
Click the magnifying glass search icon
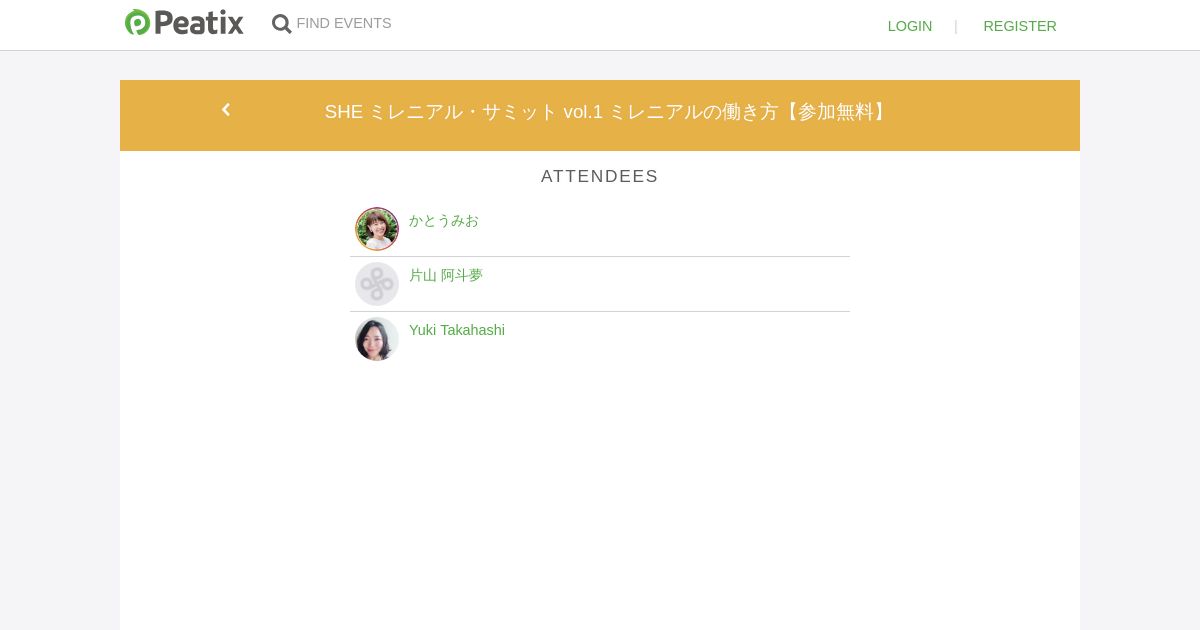282,24
